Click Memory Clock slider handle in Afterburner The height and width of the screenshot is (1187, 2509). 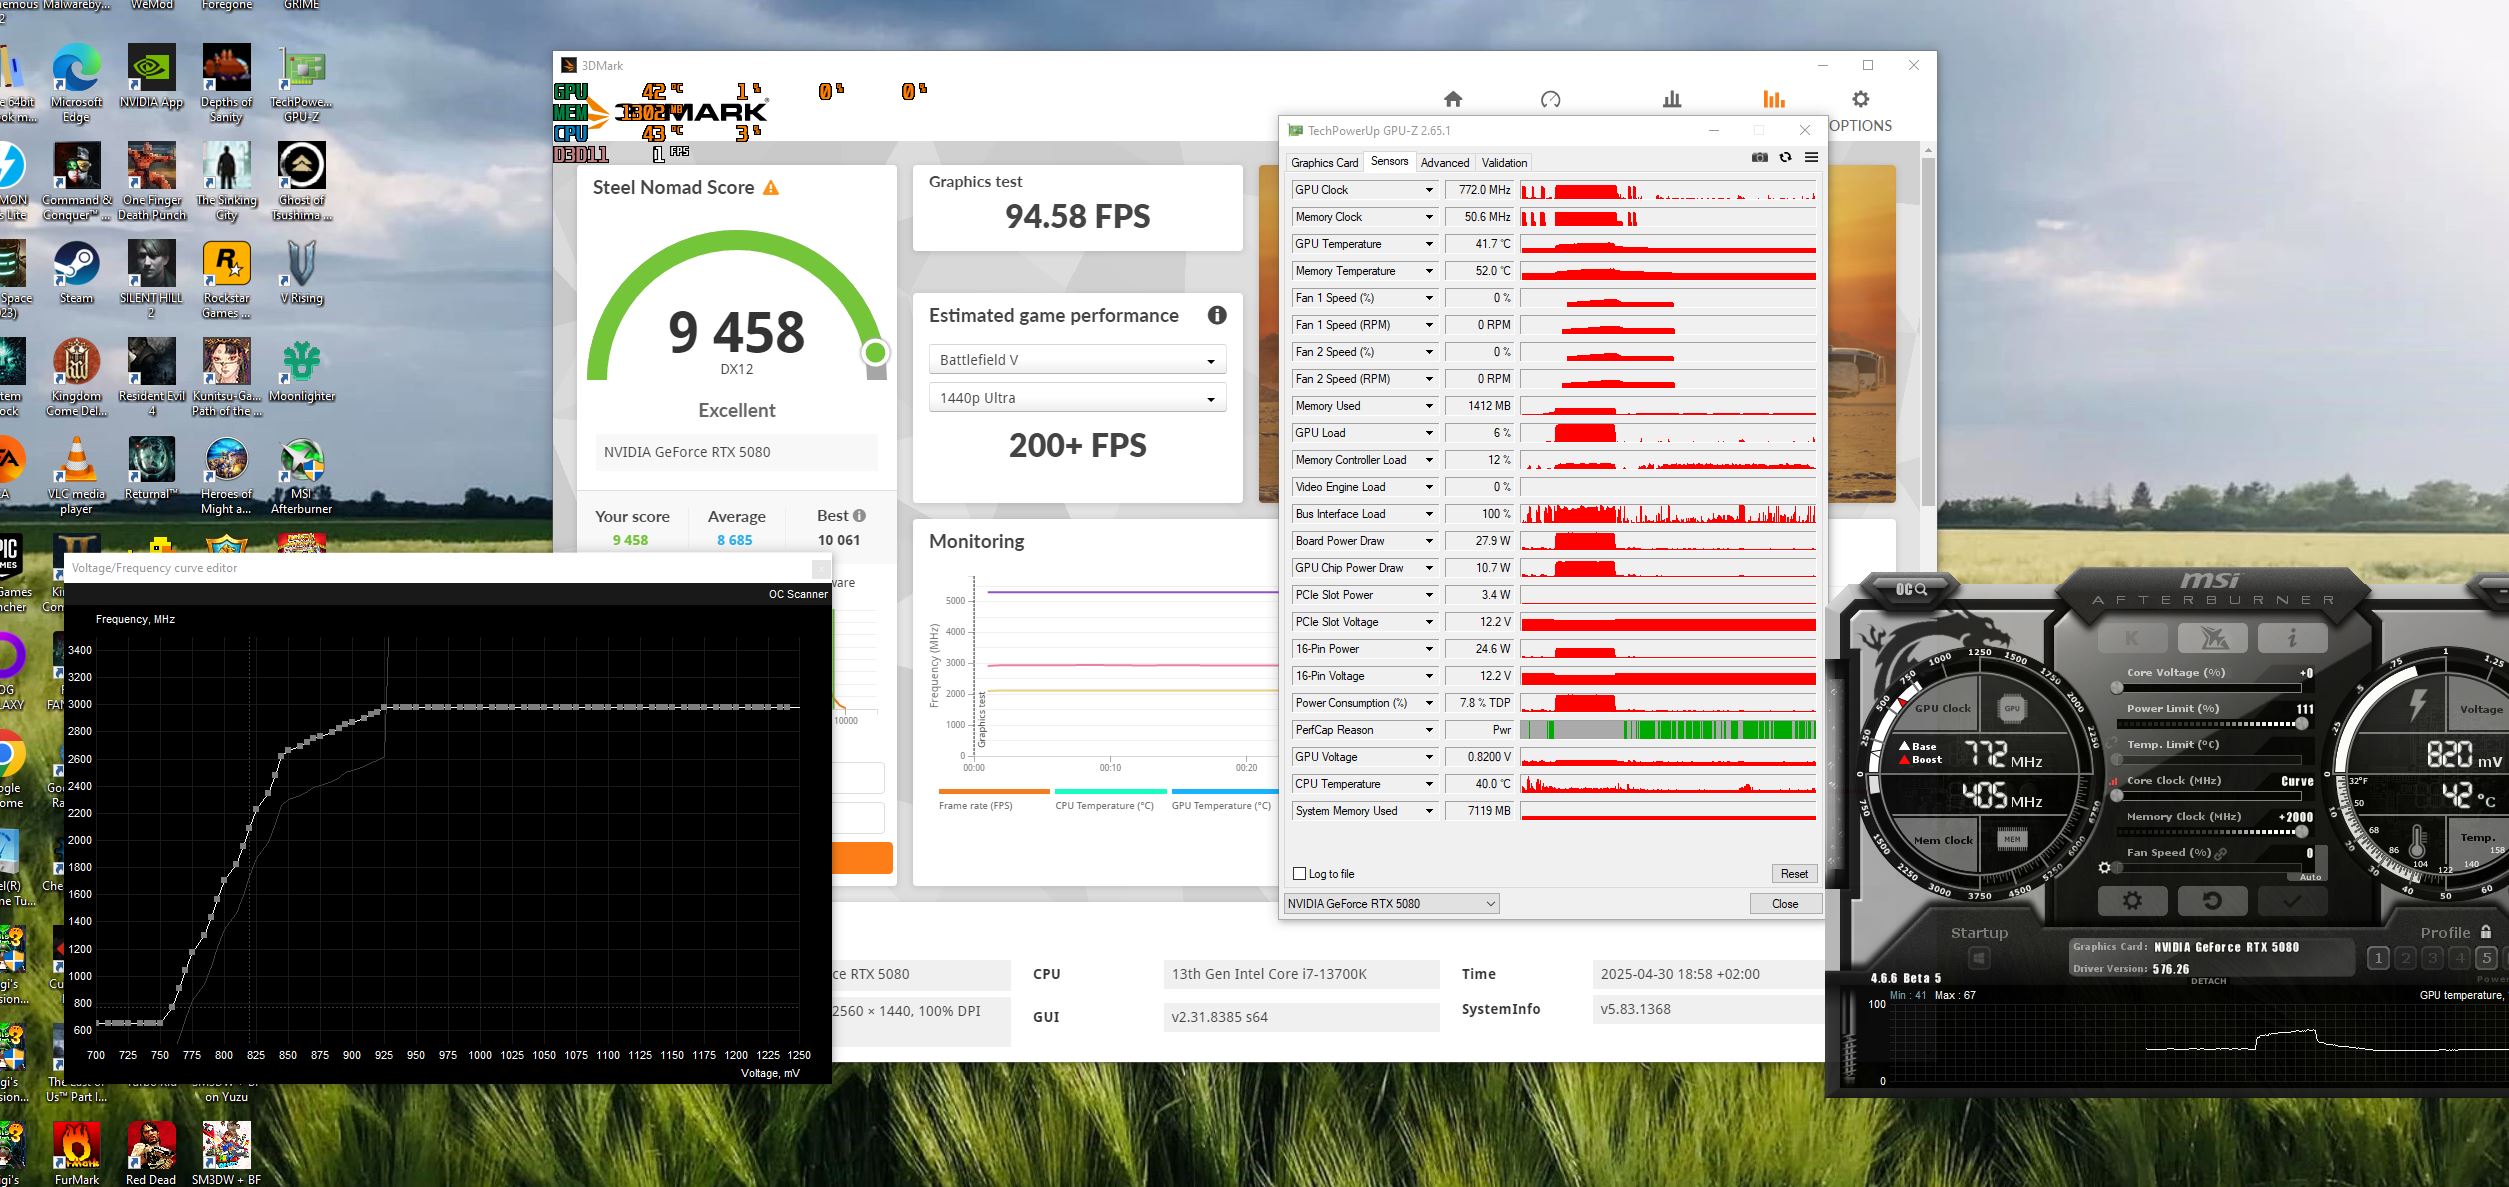click(x=2301, y=831)
